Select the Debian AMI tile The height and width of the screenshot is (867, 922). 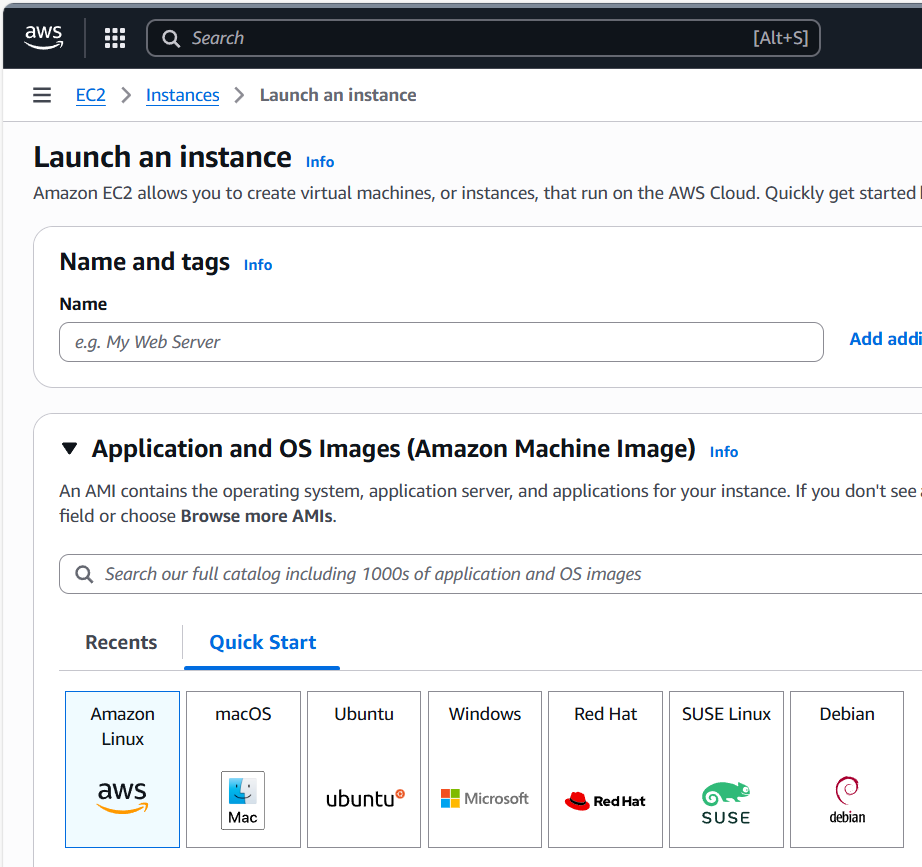click(846, 769)
